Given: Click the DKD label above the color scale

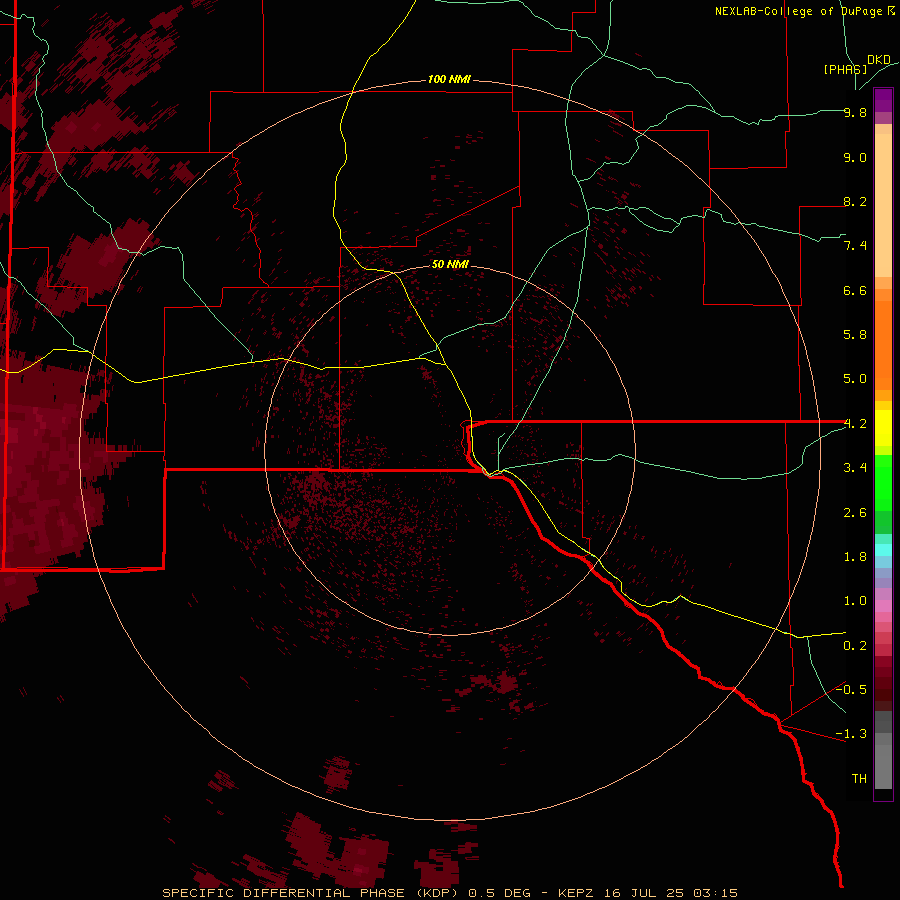Looking at the screenshot, I should (879, 60).
